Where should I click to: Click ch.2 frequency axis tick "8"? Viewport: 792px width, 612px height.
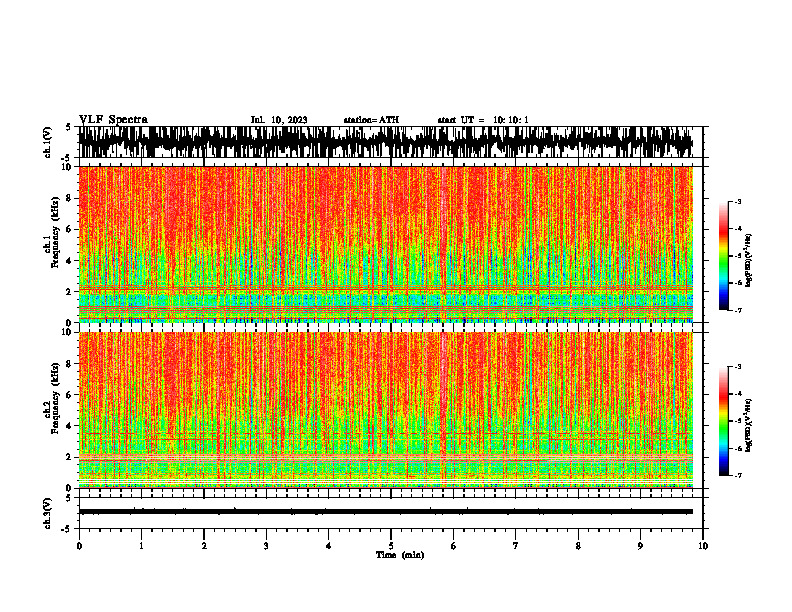70,364
